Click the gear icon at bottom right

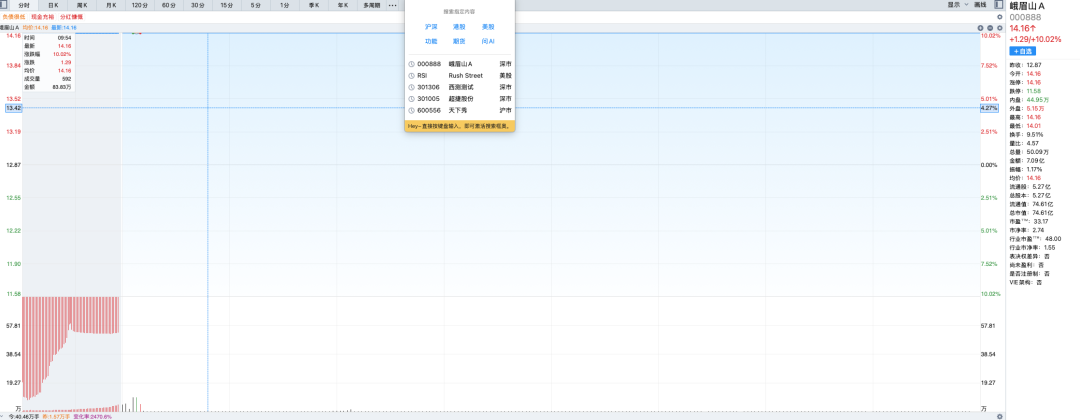click(x=1000, y=417)
